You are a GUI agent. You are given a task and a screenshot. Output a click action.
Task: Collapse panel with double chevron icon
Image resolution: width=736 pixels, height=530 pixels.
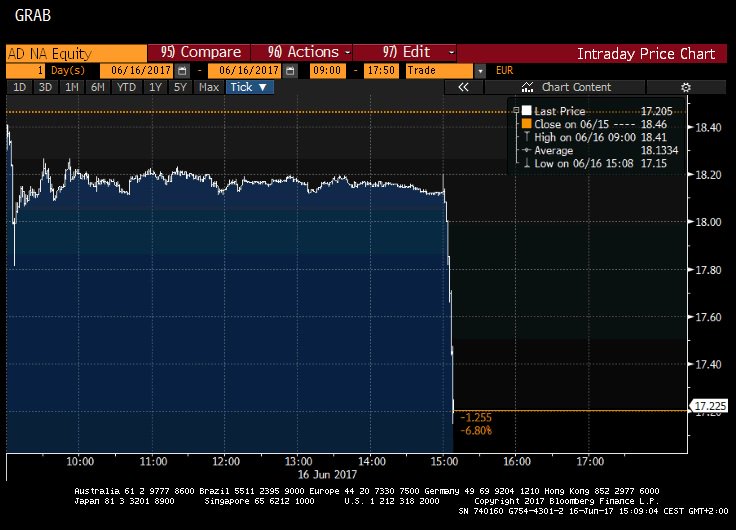(463, 87)
